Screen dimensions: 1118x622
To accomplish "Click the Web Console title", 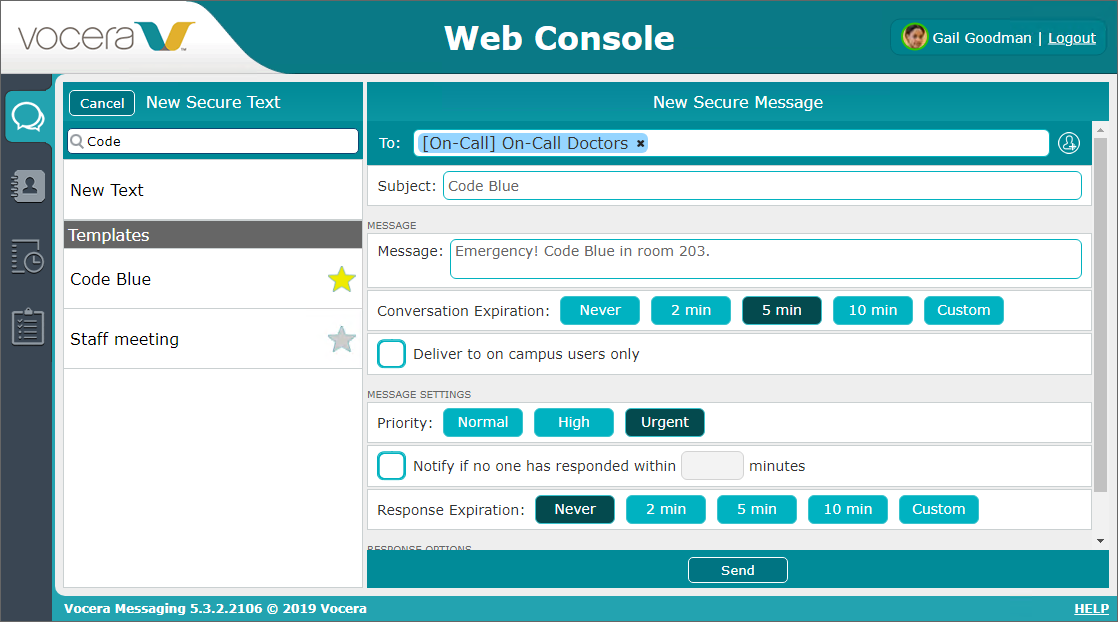I will (559, 38).
